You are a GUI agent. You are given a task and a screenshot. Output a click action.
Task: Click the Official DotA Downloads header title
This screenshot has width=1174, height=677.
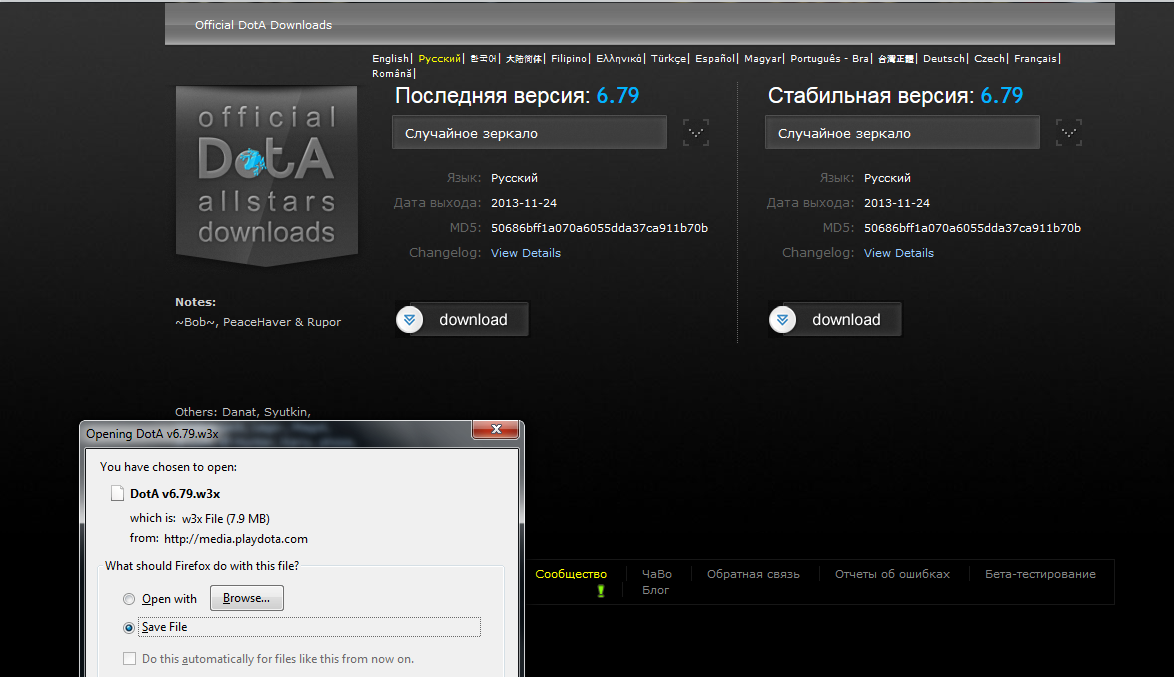tap(264, 25)
